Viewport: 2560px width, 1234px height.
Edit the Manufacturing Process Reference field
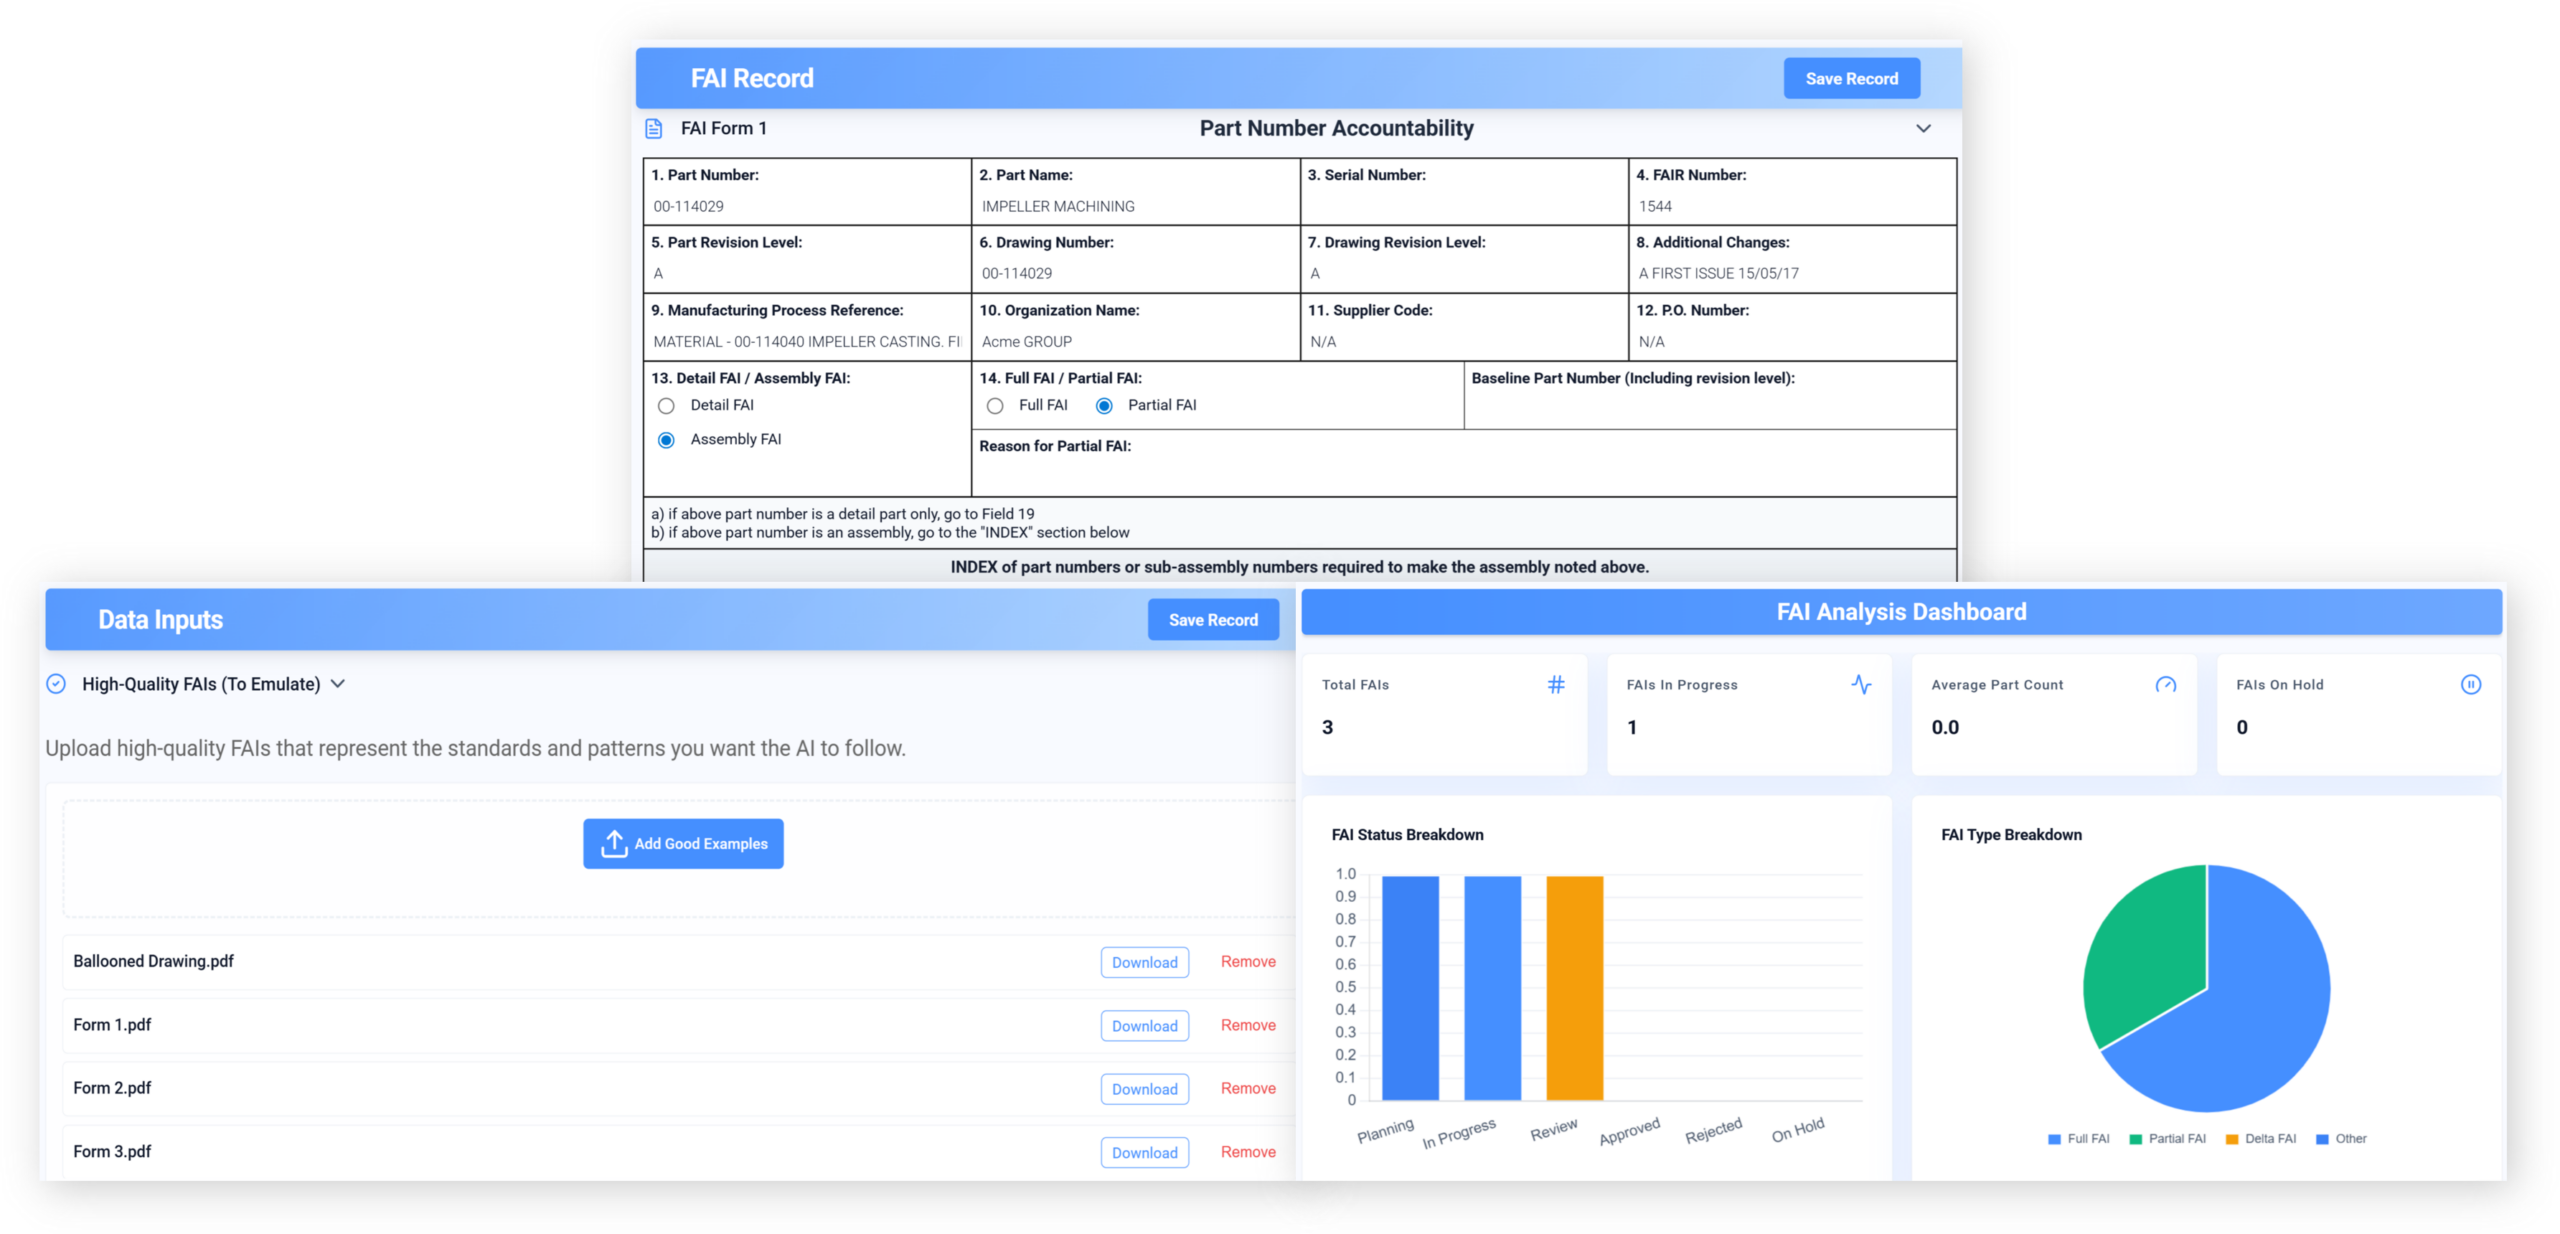(x=806, y=341)
